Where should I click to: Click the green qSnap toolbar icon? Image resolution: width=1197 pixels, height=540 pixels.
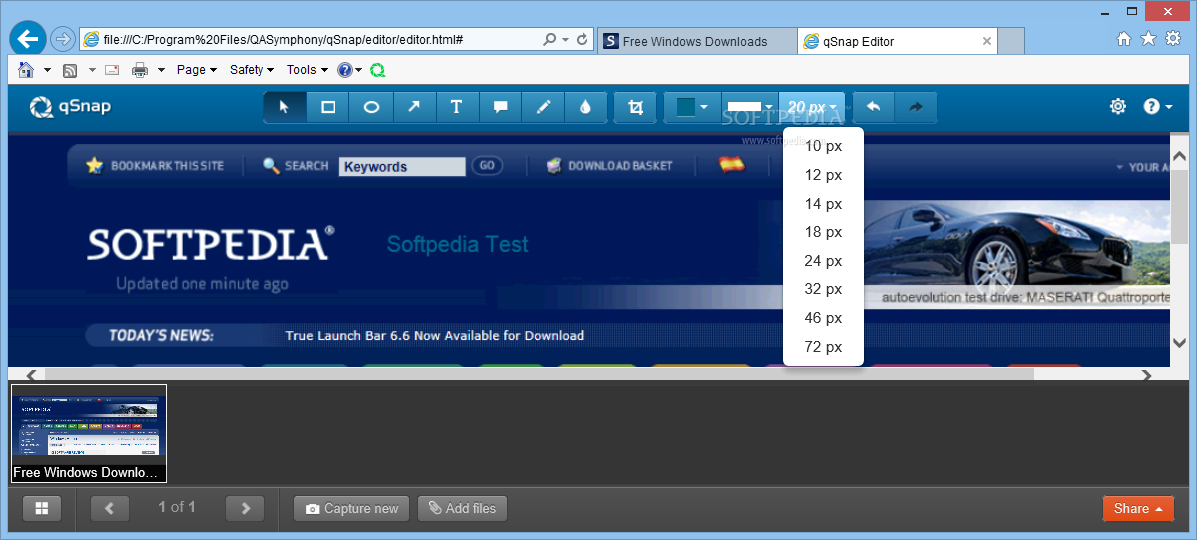click(x=377, y=70)
